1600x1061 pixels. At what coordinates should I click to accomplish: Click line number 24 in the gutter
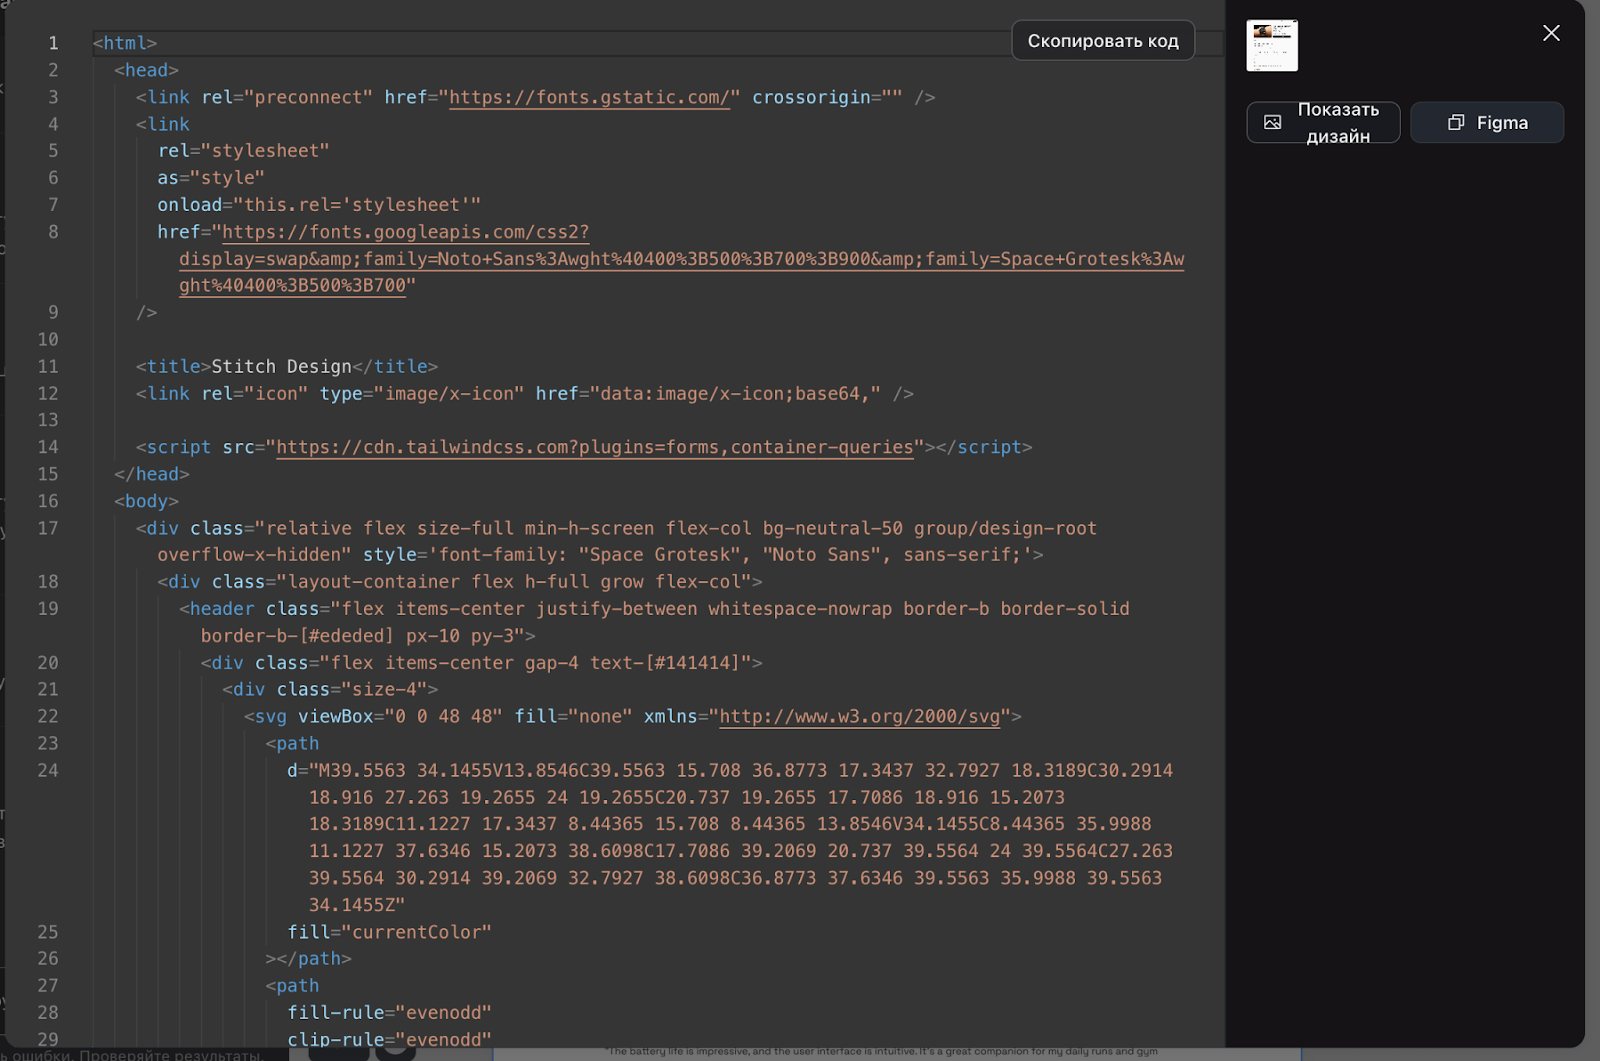click(48, 770)
